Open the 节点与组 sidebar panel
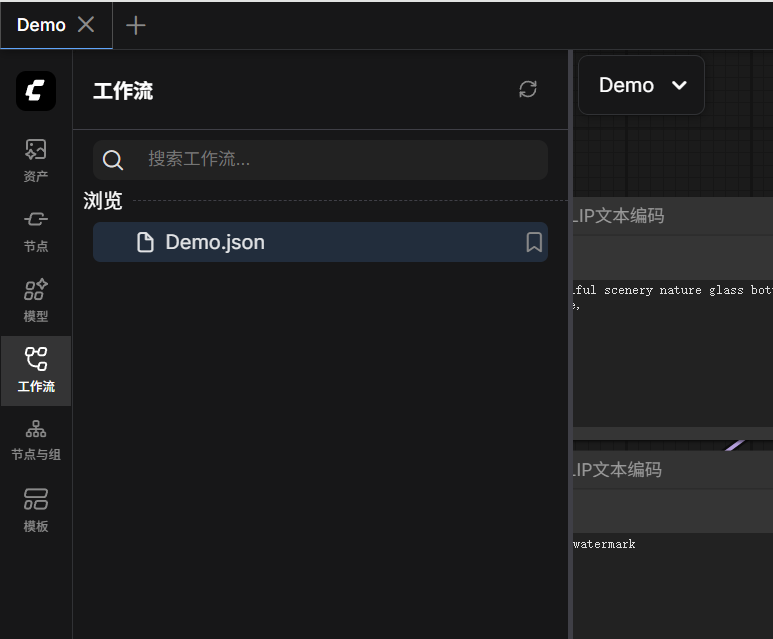The width and height of the screenshot is (773, 639). pyautogui.click(x=36, y=440)
